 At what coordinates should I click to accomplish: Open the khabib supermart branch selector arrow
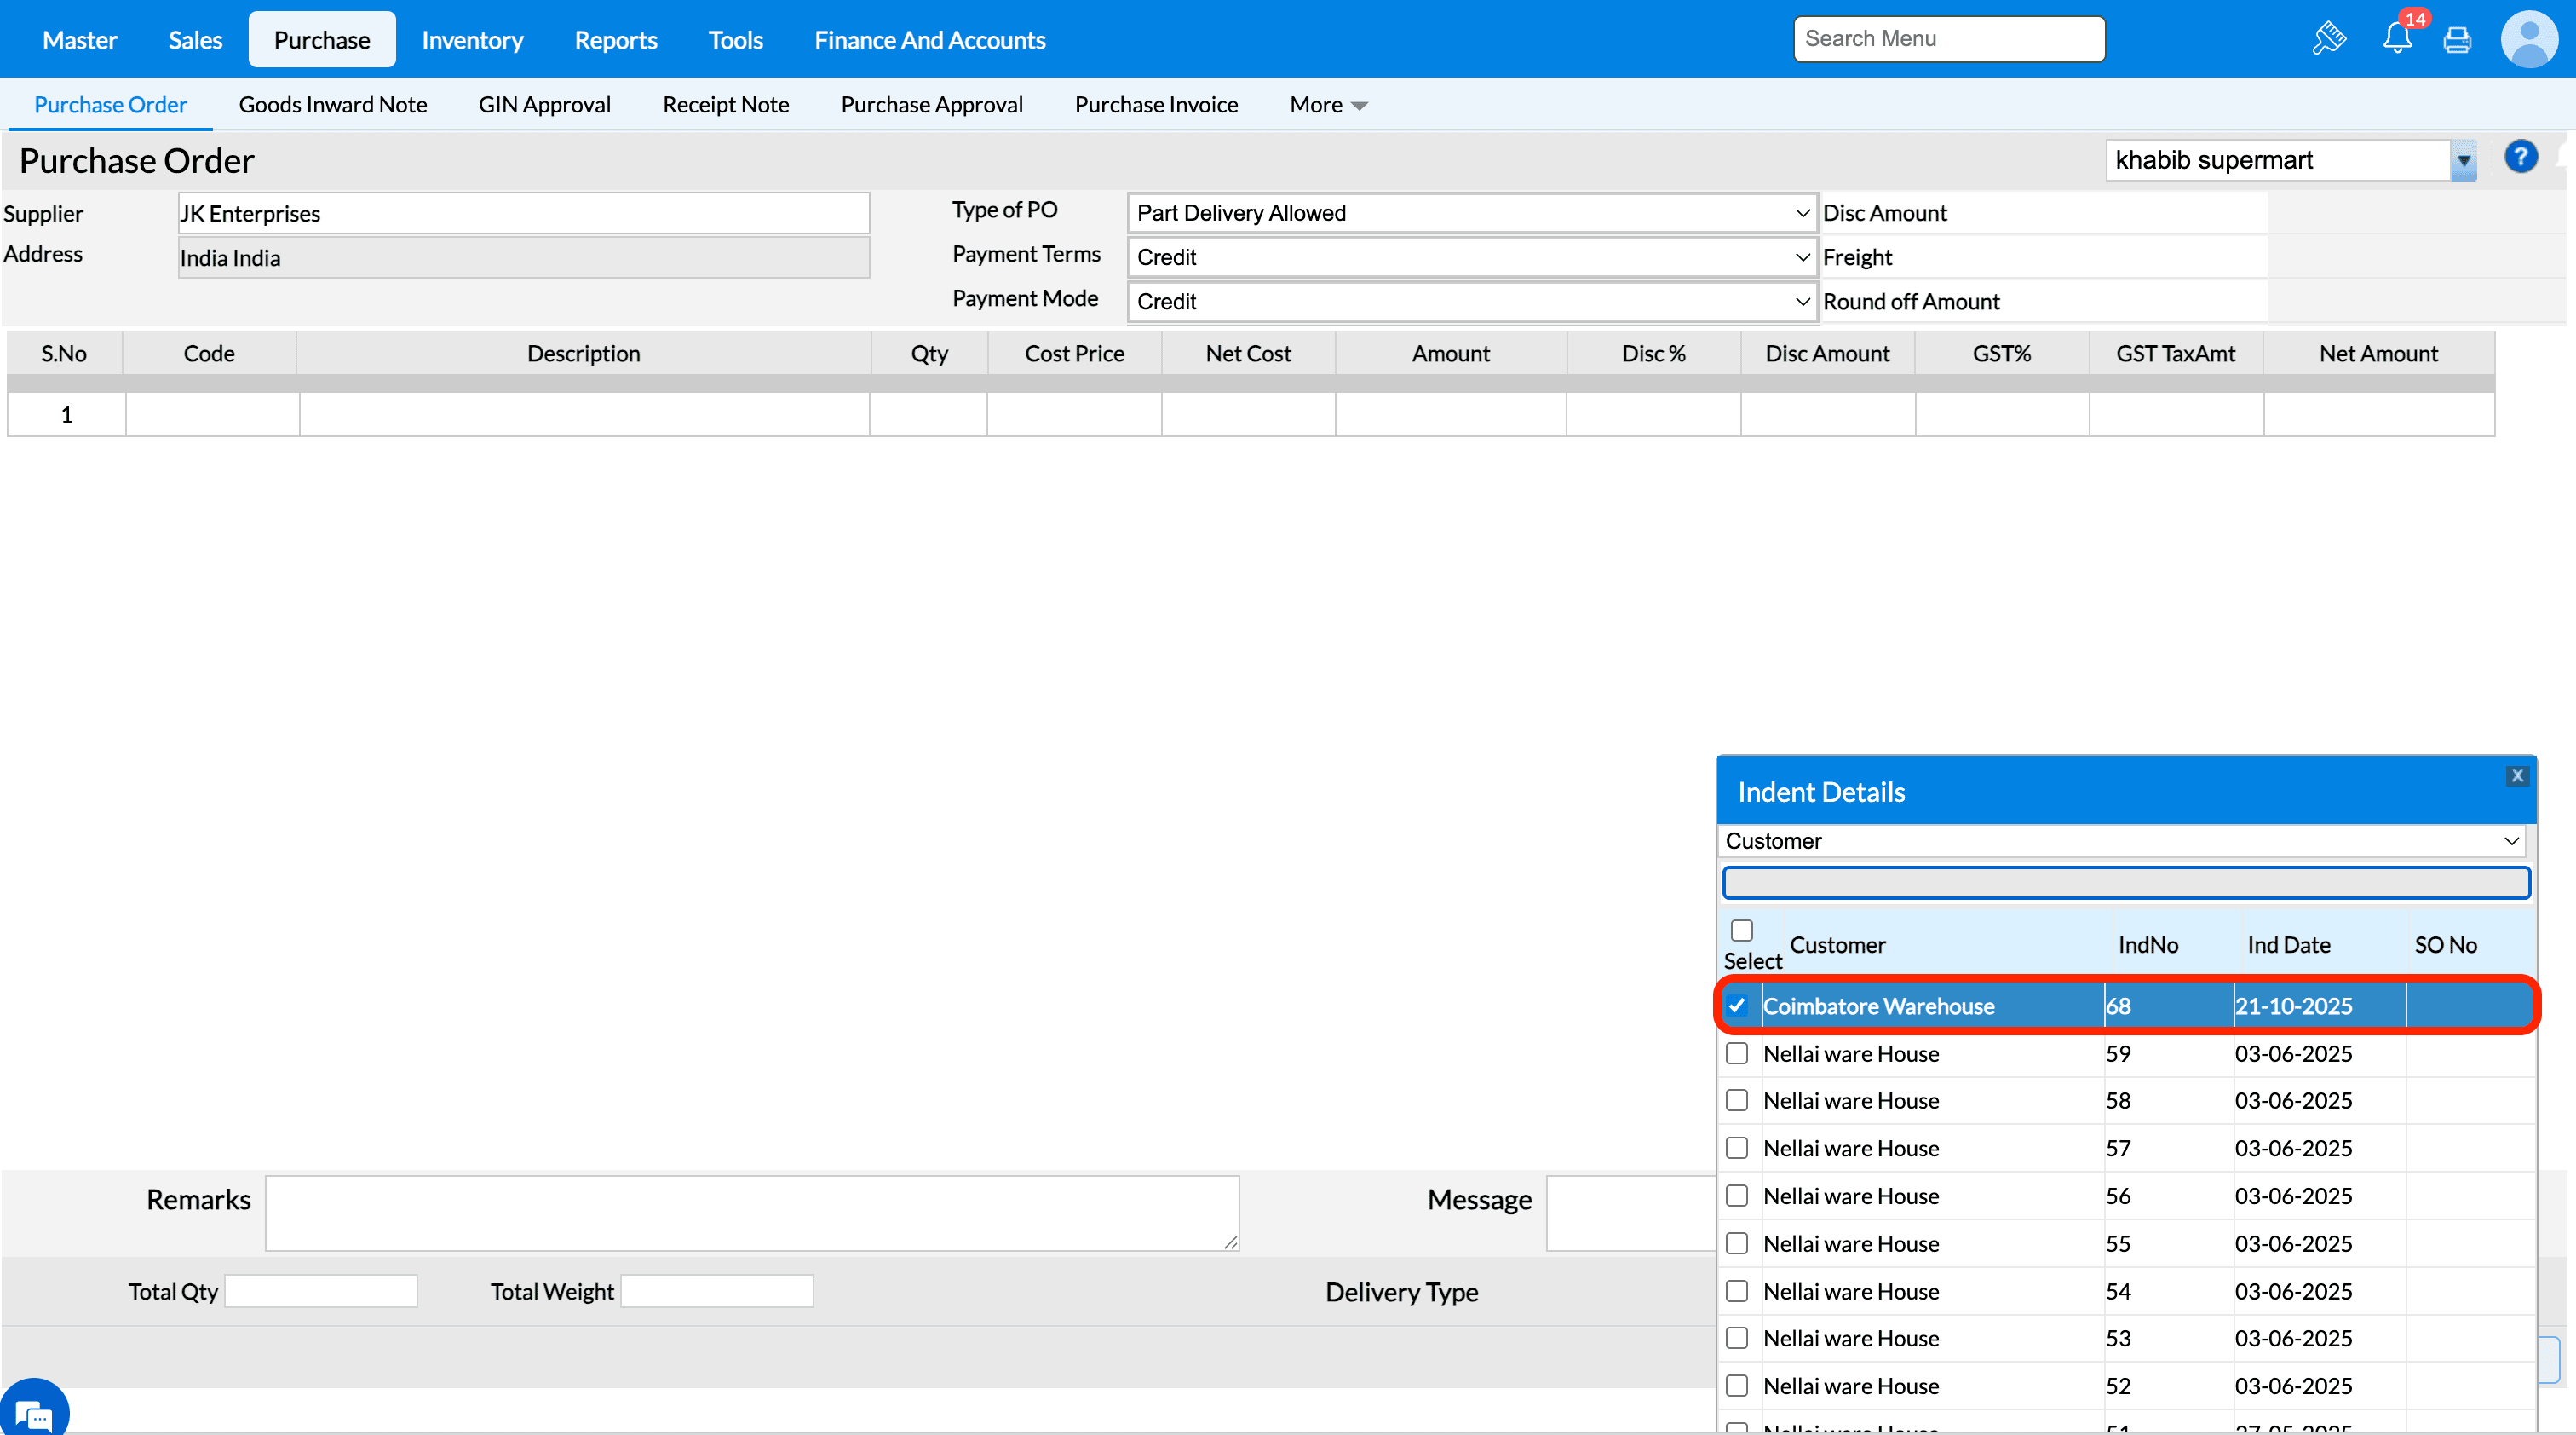(2463, 161)
